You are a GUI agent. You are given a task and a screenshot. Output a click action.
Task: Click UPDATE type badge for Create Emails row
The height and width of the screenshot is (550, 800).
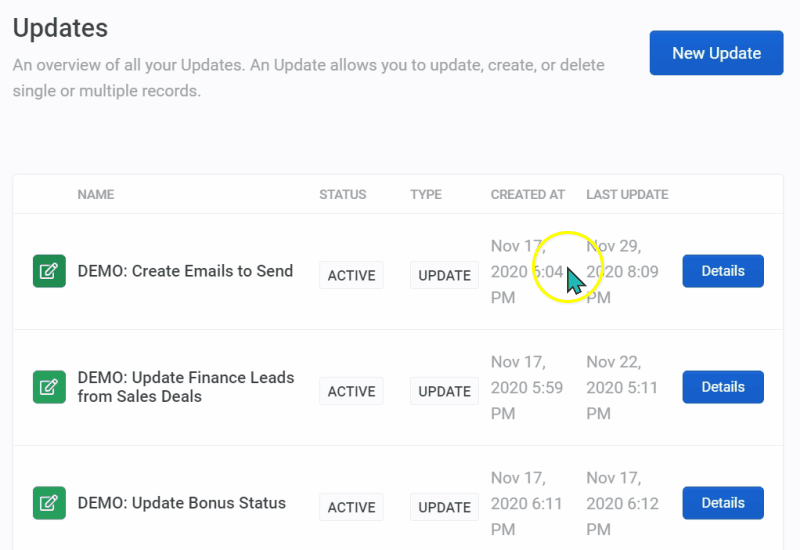[x=444, y=276]
